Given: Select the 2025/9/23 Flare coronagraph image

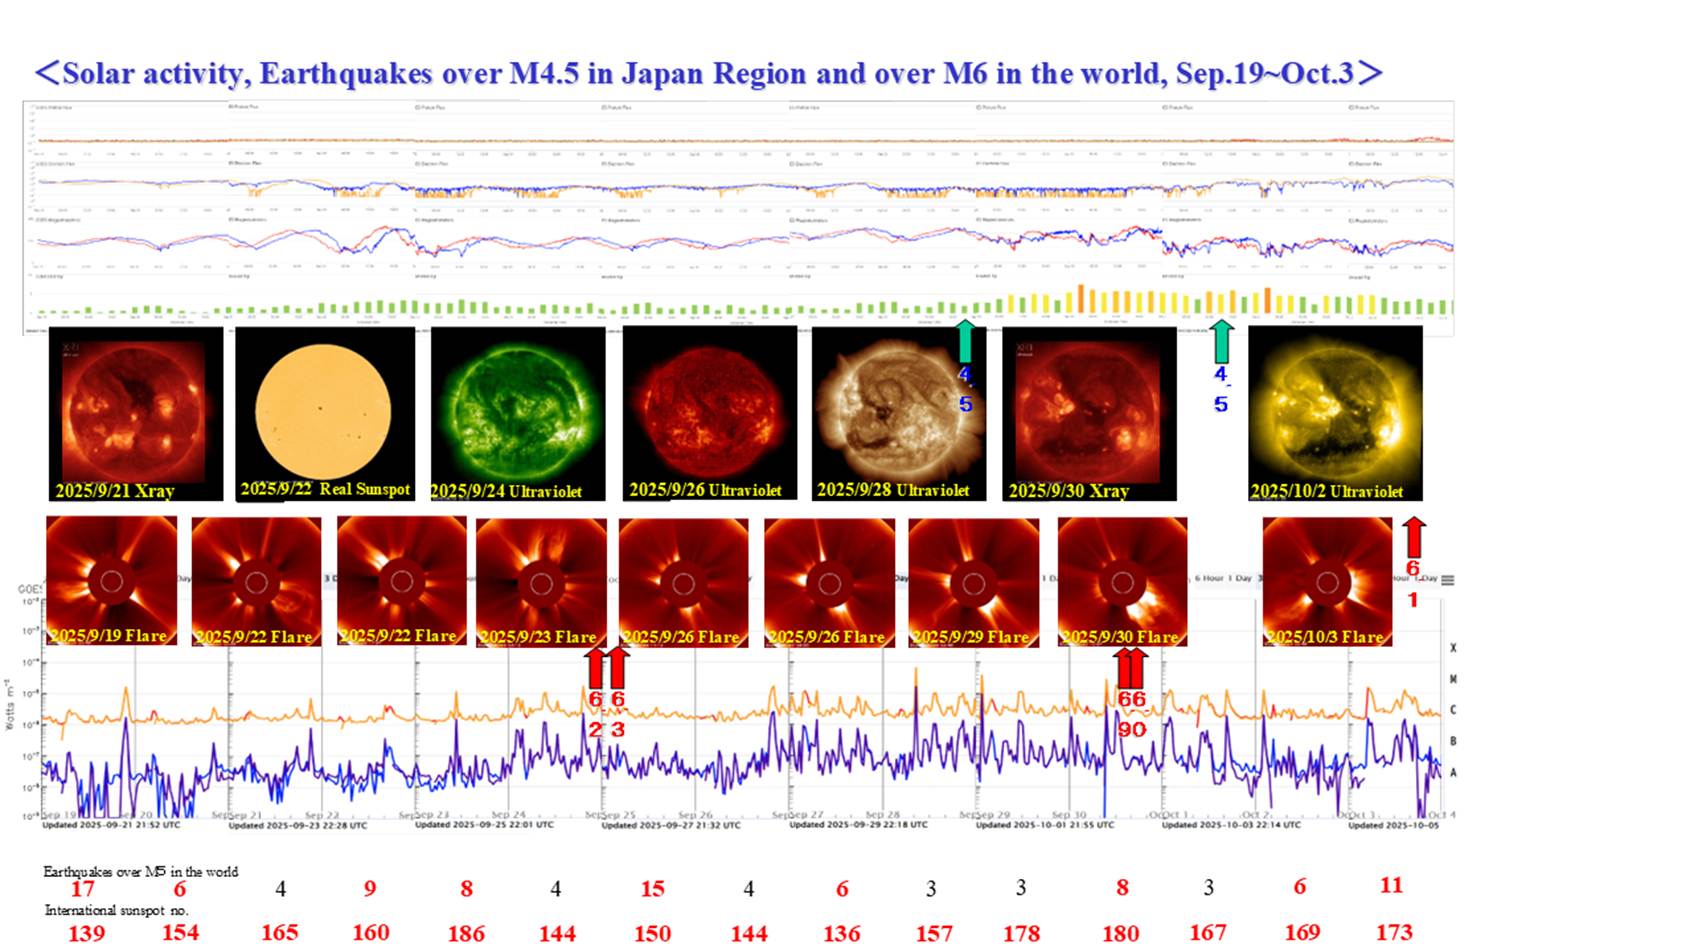Looking at the screenshot, I should 541,582.
